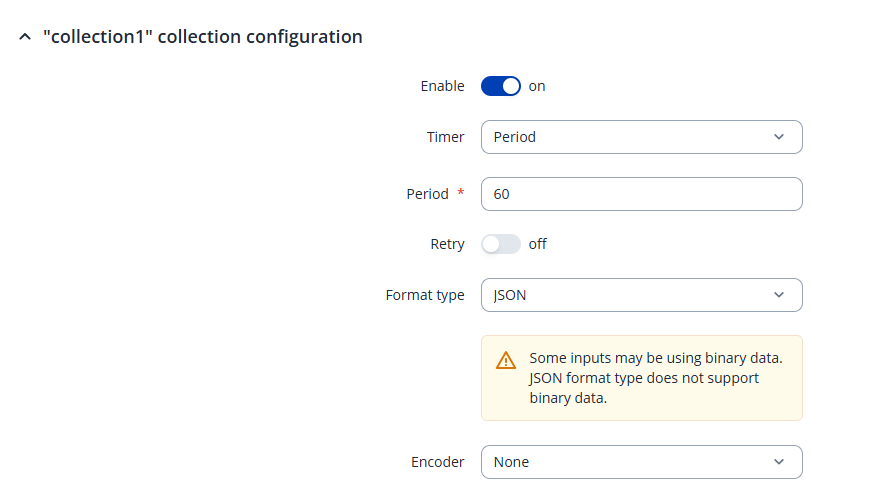This screenshot has height=502, width=876.
Task: Collapse the collection1 configuration section chevron
Action: click(x=25, y=37)
